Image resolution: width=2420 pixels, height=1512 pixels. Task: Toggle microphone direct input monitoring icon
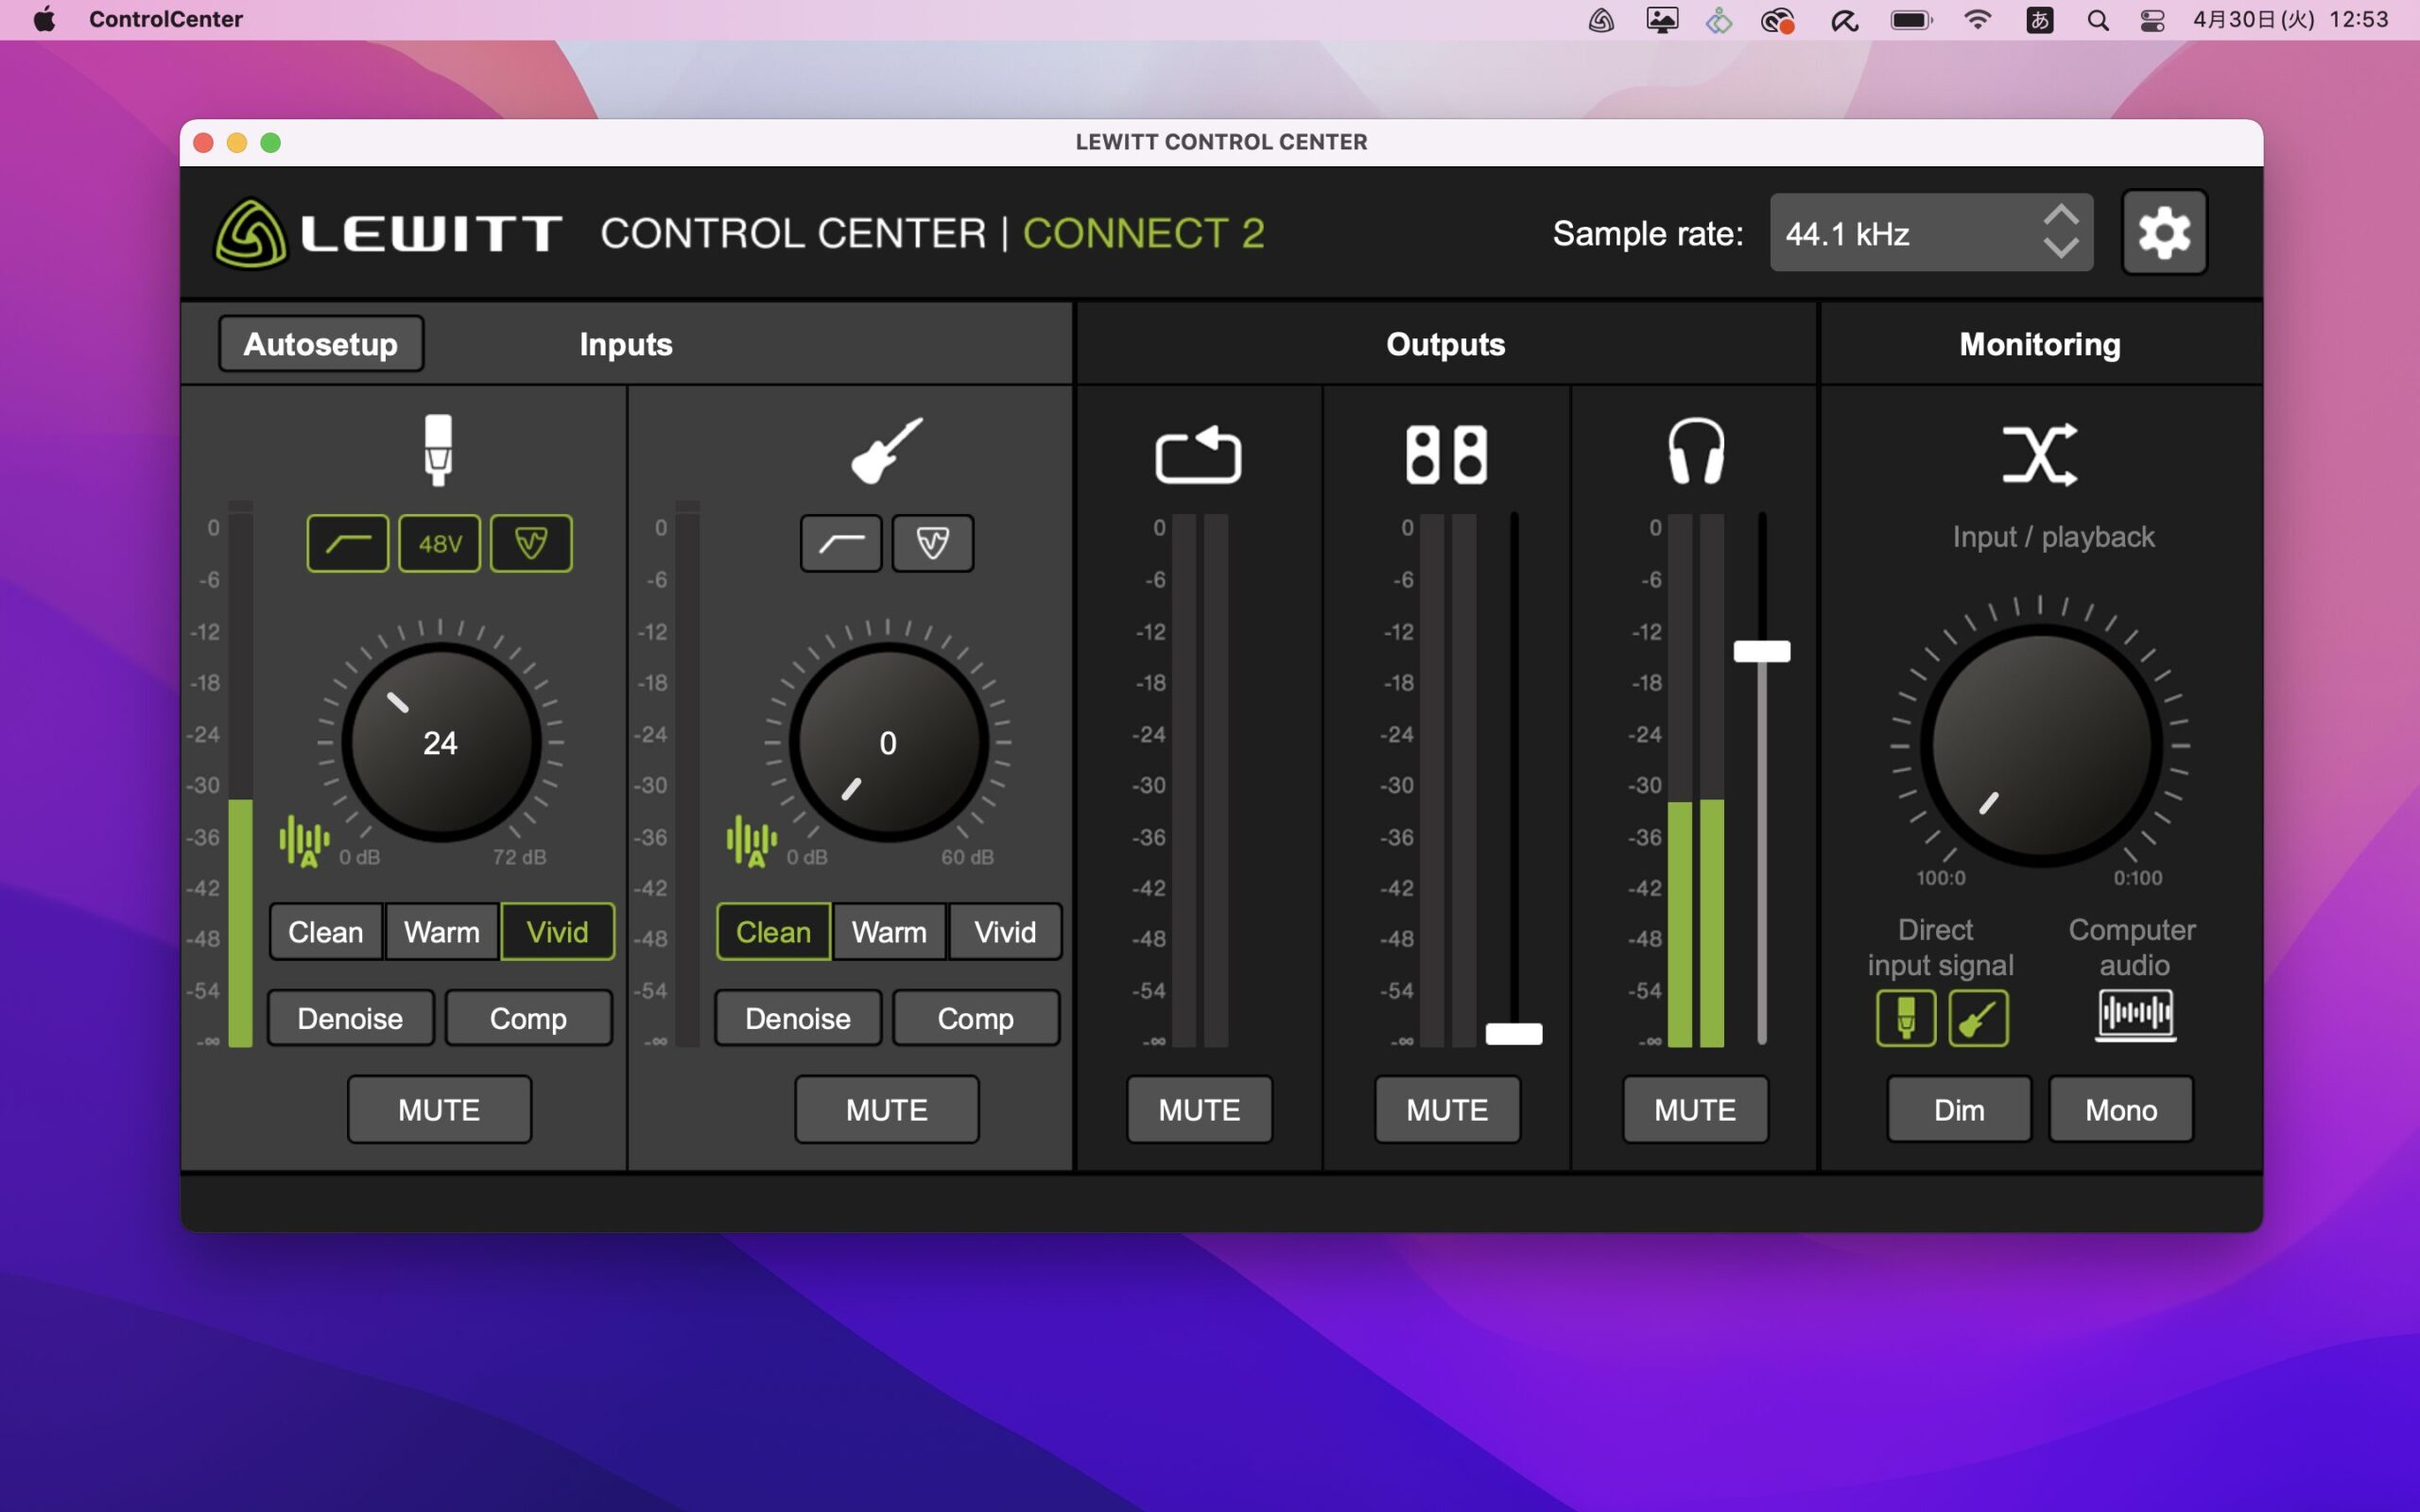1906,1018
